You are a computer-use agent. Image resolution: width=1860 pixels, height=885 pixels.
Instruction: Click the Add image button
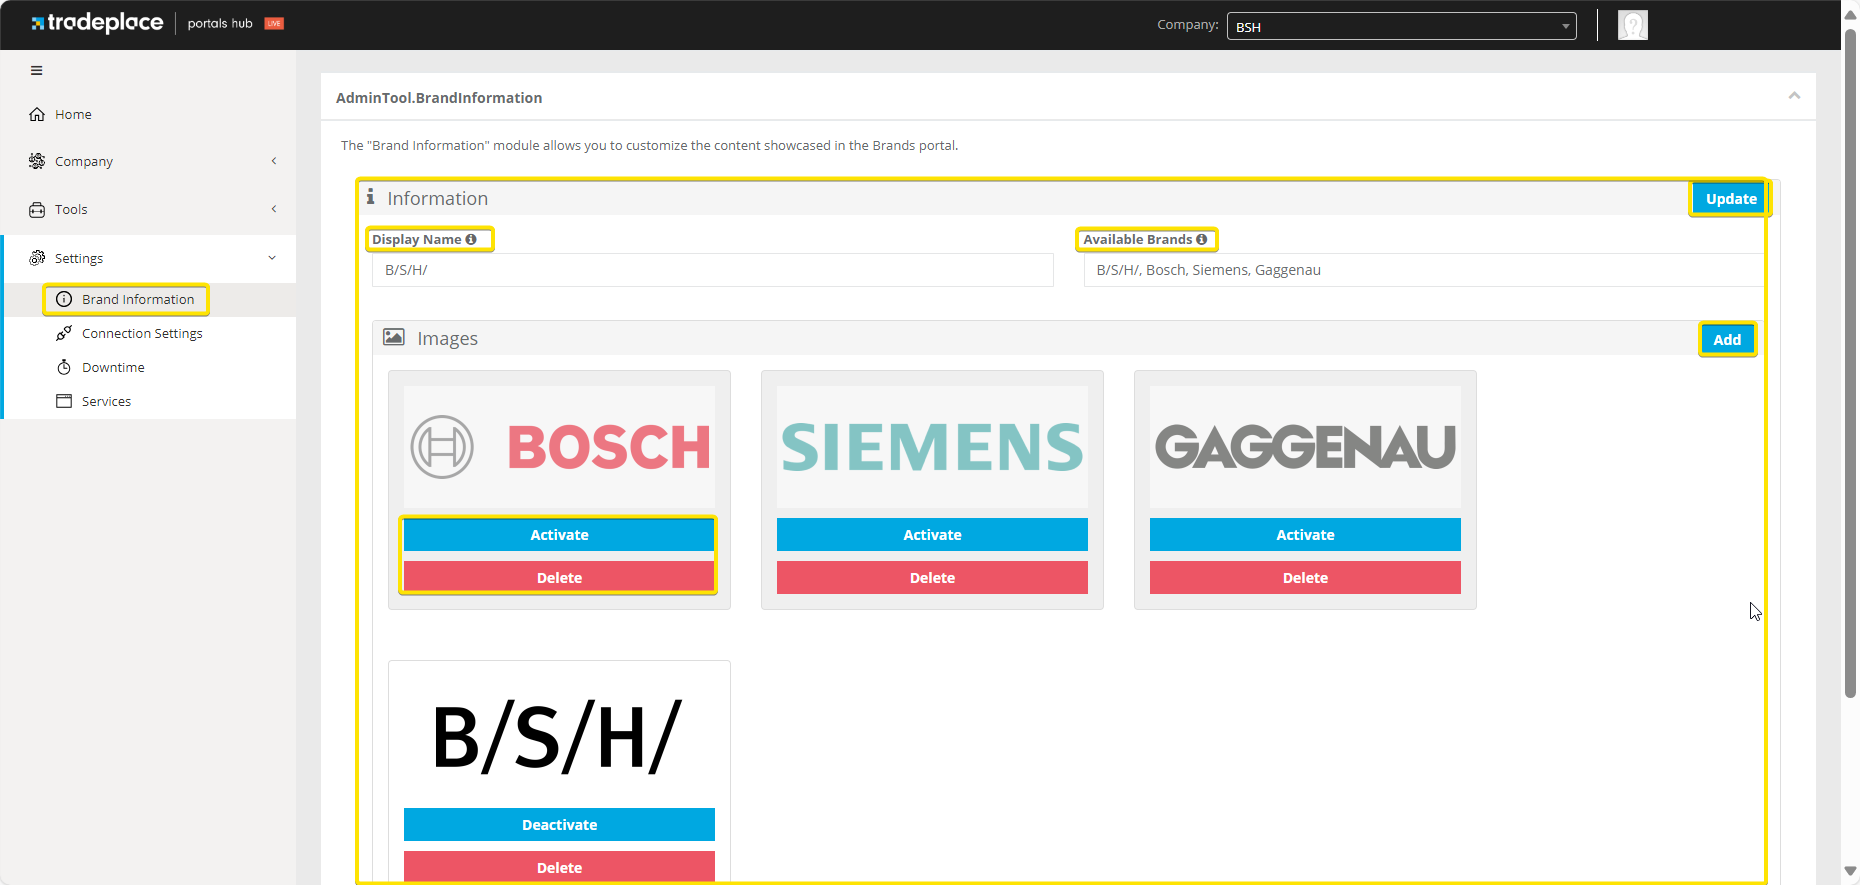[x=1727, y=340]
